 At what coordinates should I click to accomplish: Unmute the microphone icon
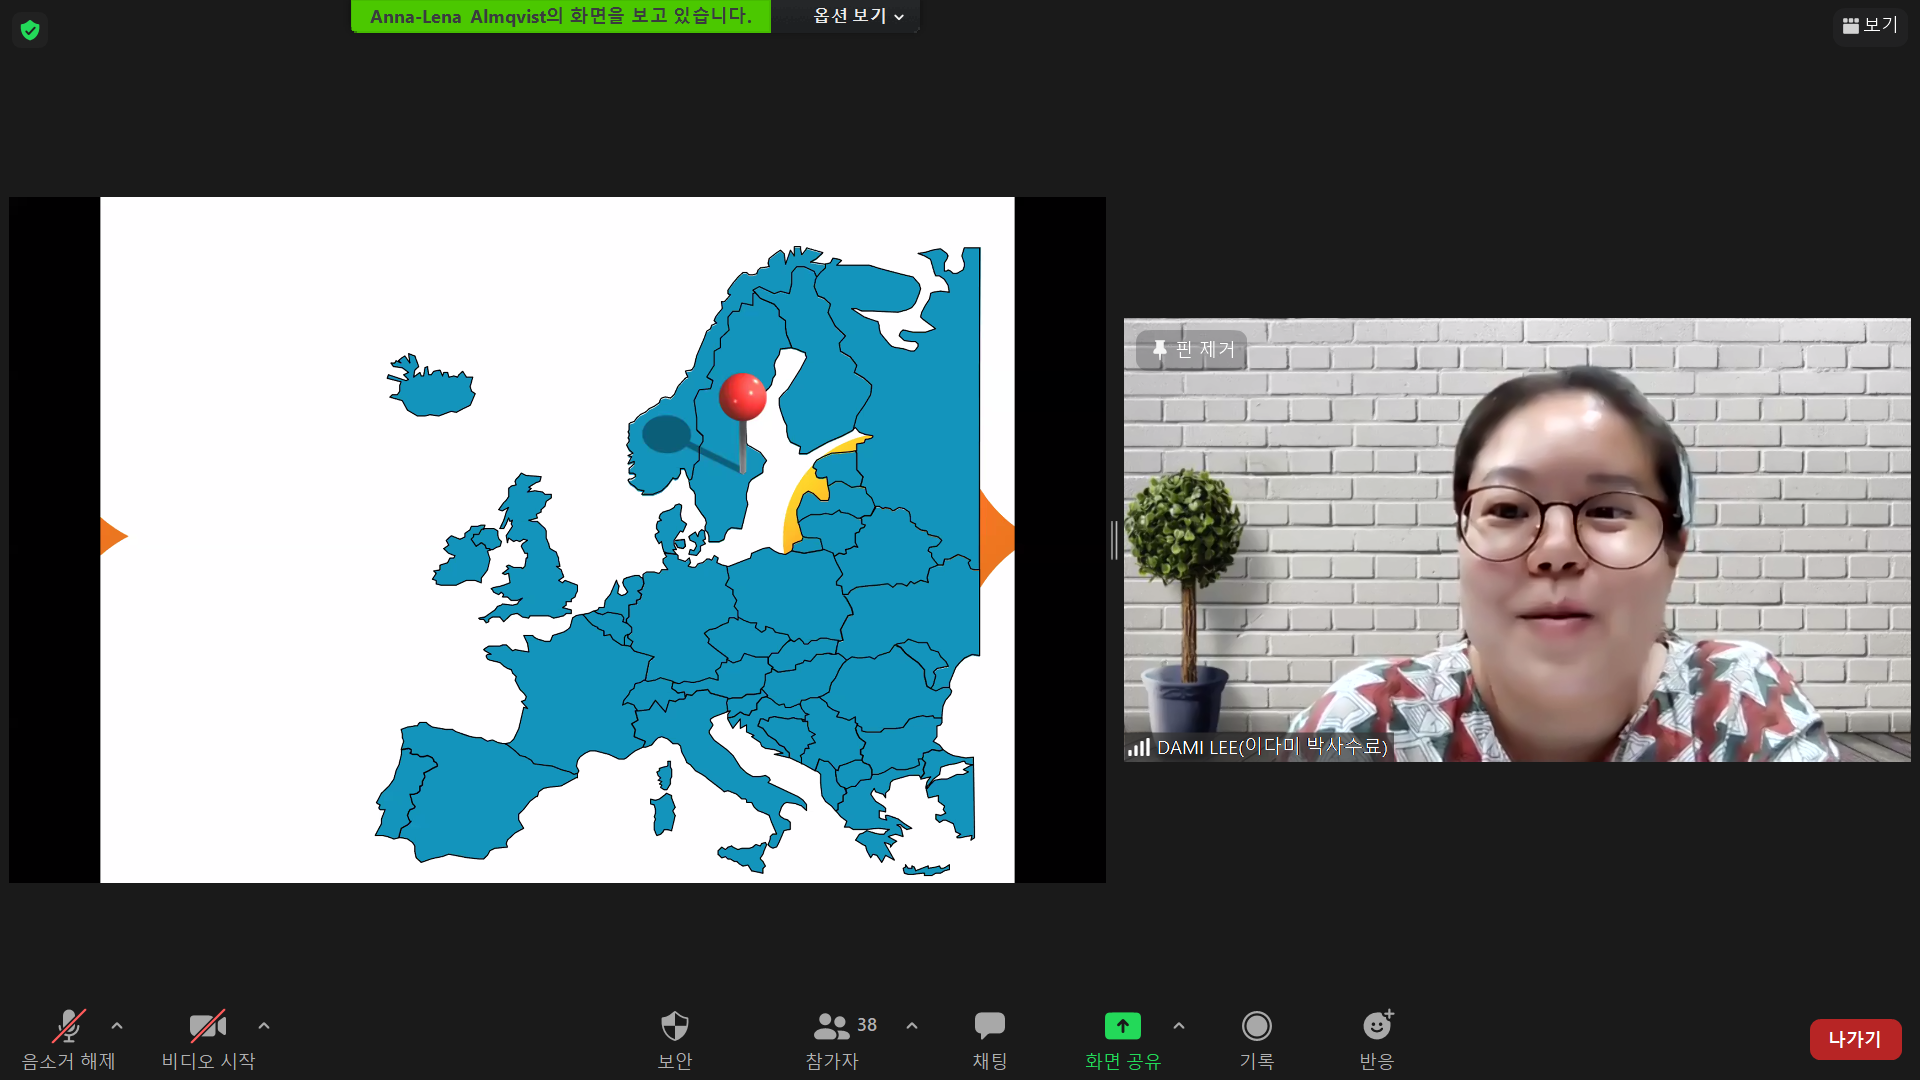click(x=69, y=1026)
